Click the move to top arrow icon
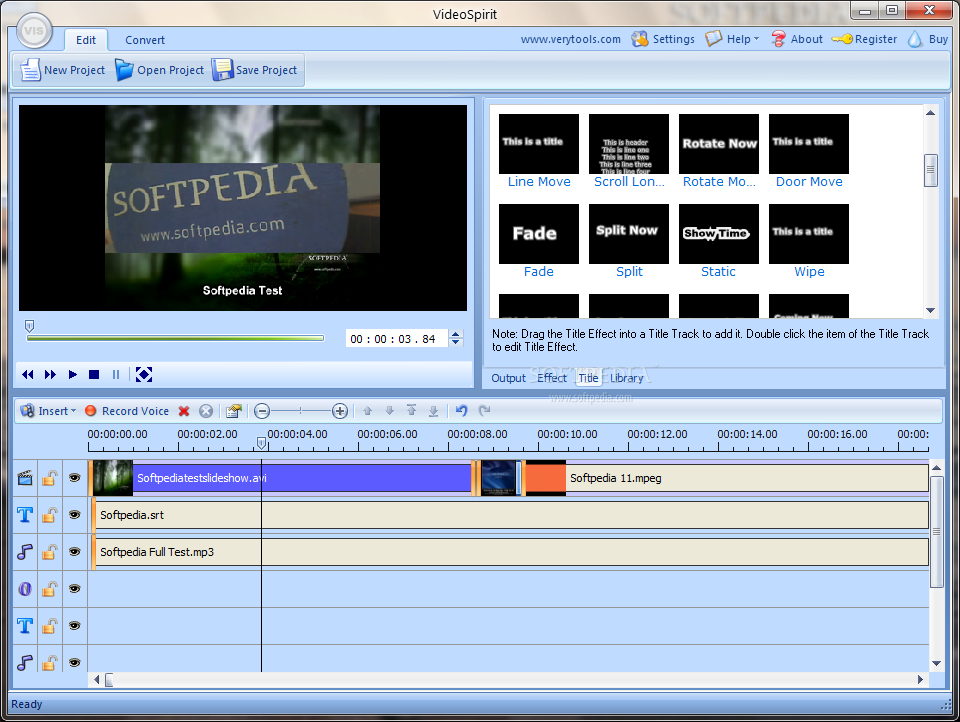Viewport: 960px width, 722px height. [411, 410]
